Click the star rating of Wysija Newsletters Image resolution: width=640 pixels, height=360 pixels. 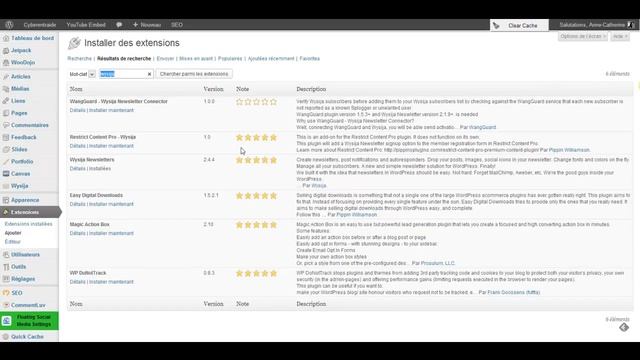pyautogui.click(x=256, y=160)
